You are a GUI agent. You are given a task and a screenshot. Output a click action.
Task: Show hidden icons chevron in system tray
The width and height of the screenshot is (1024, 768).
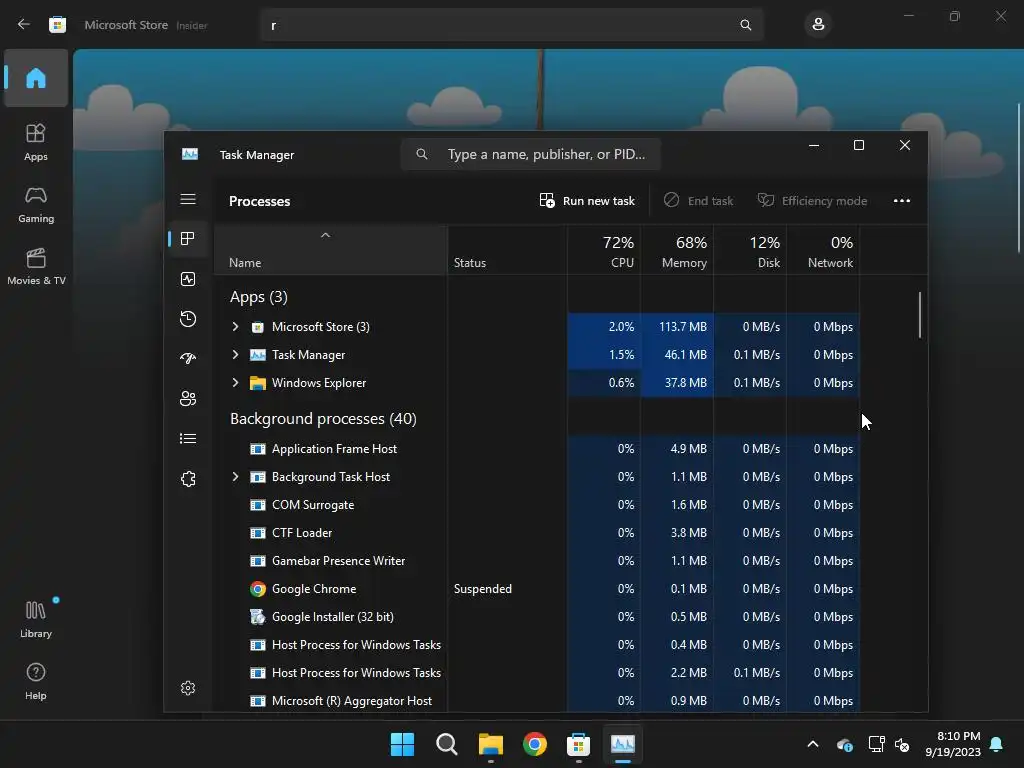click(x=812, y=744)
